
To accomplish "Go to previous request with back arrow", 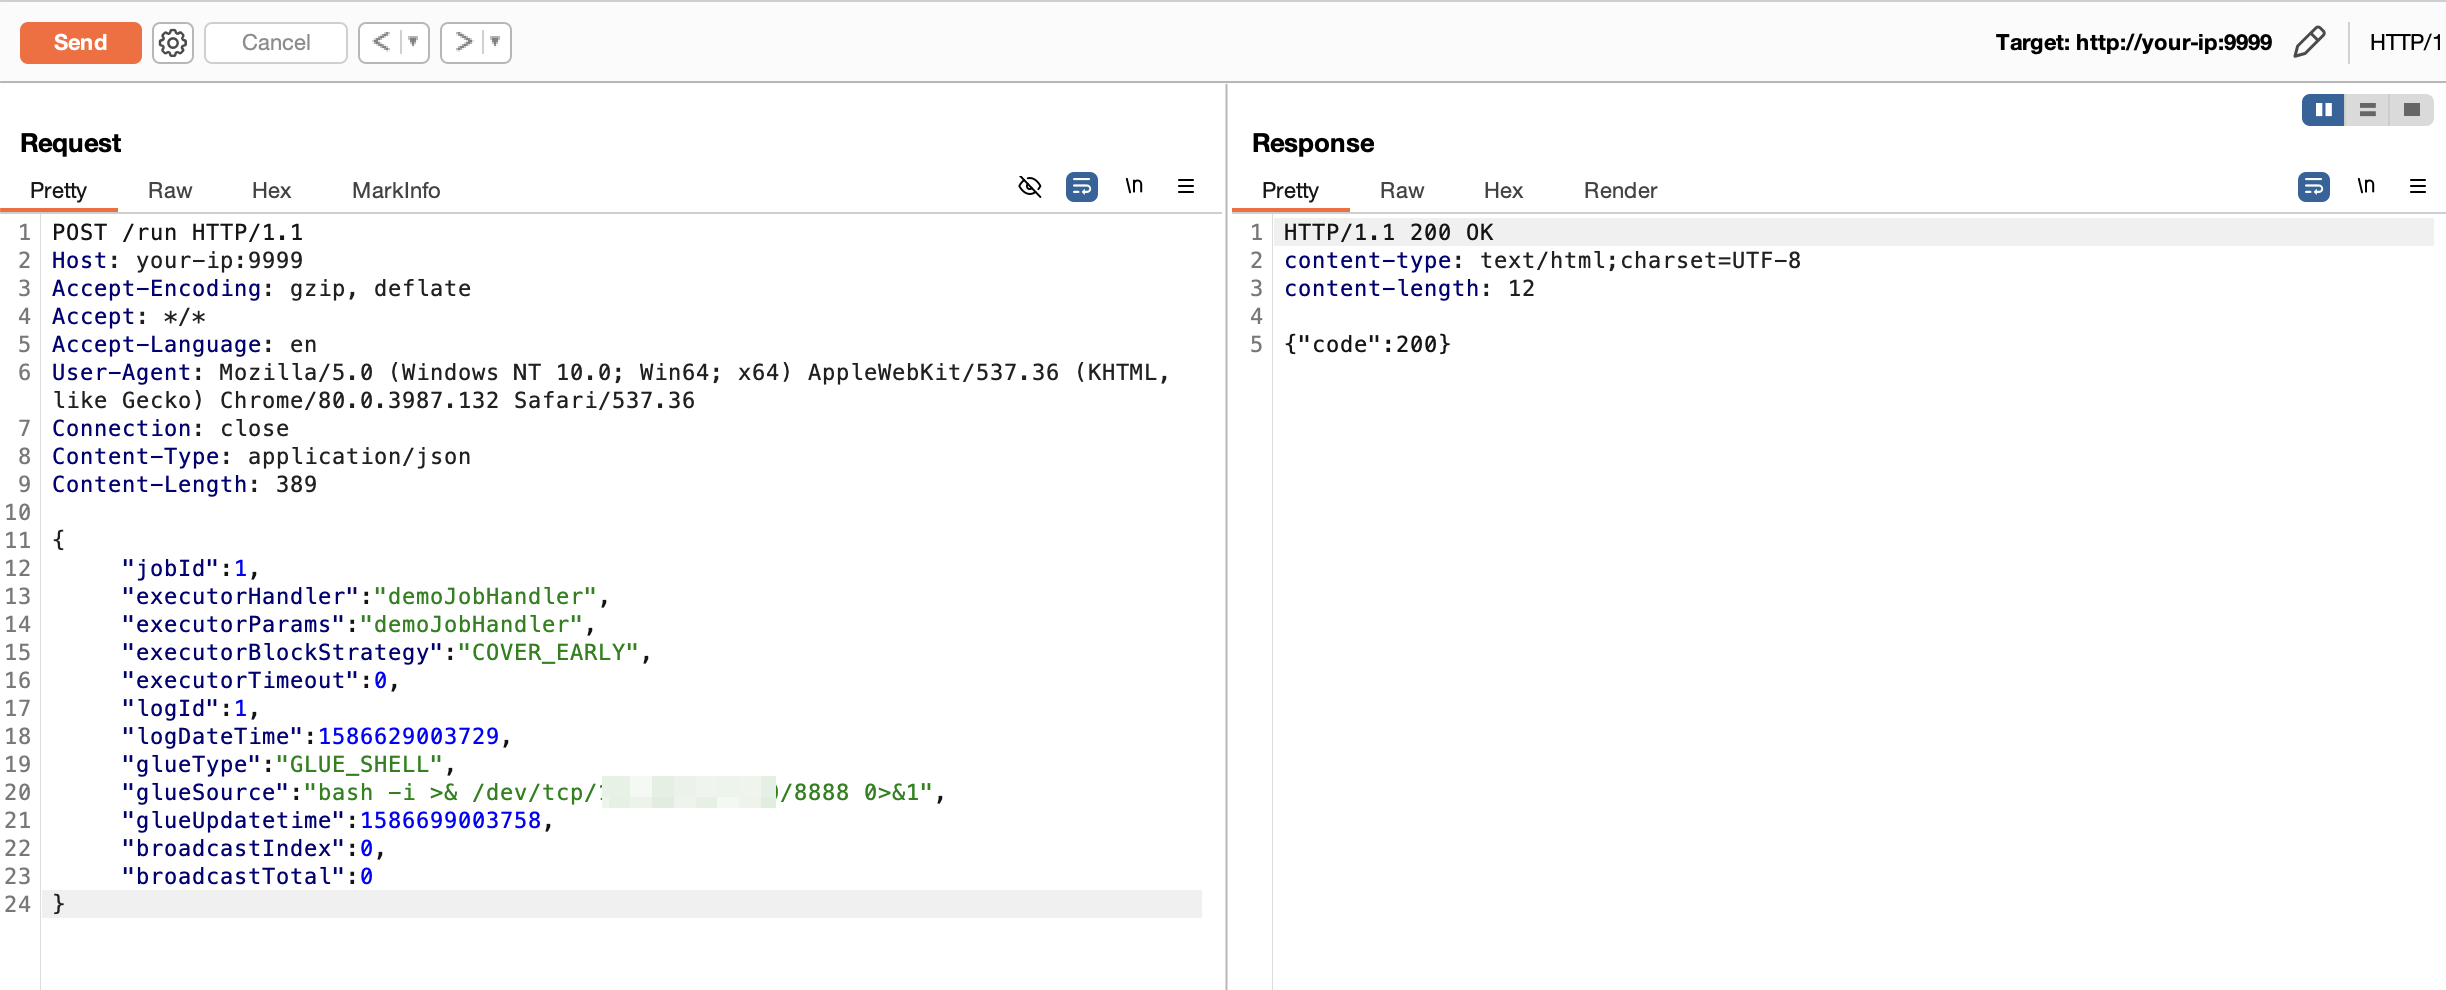I will coord(381,42).
